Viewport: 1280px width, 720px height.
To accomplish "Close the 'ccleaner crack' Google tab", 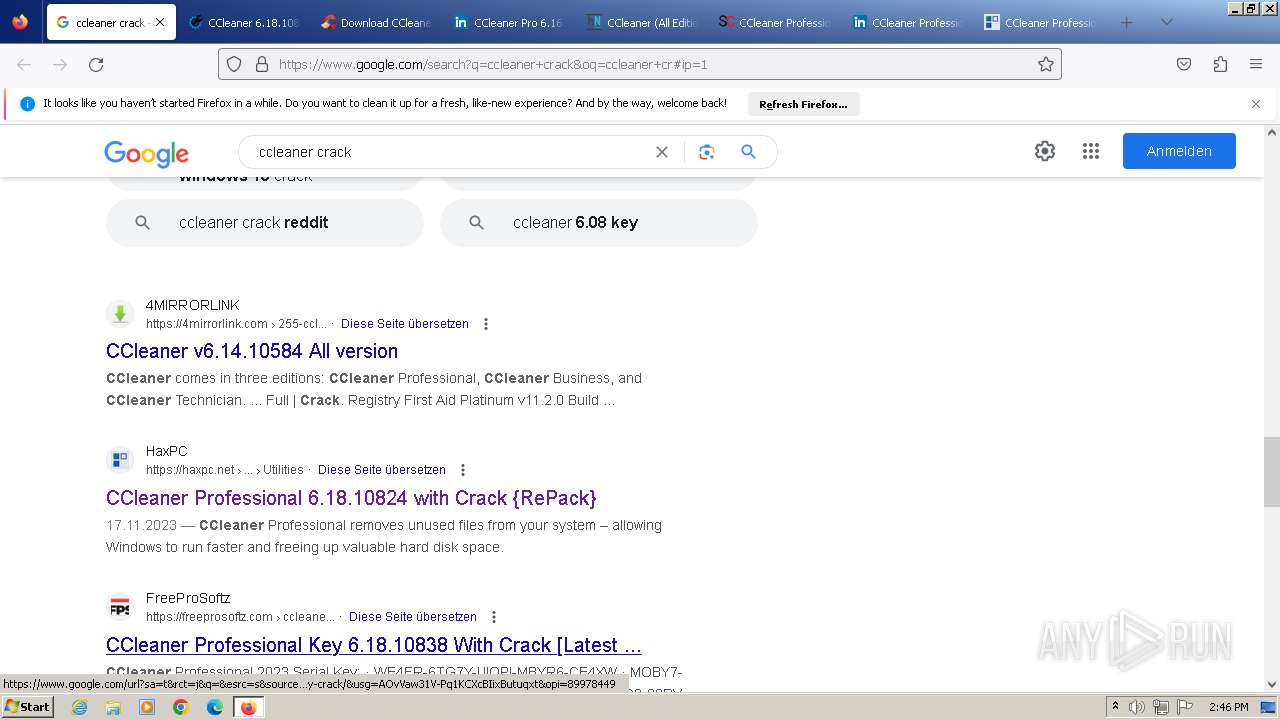I will click(x=160, y=22).
